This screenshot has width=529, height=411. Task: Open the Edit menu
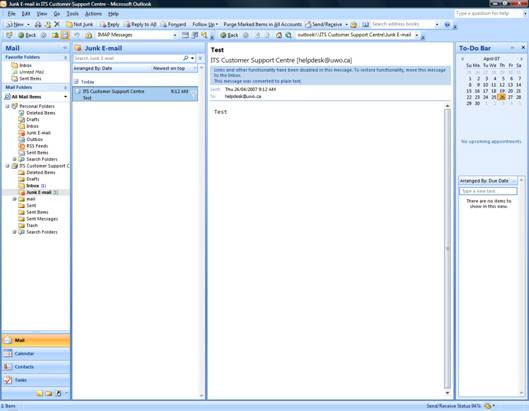[26, 14]
